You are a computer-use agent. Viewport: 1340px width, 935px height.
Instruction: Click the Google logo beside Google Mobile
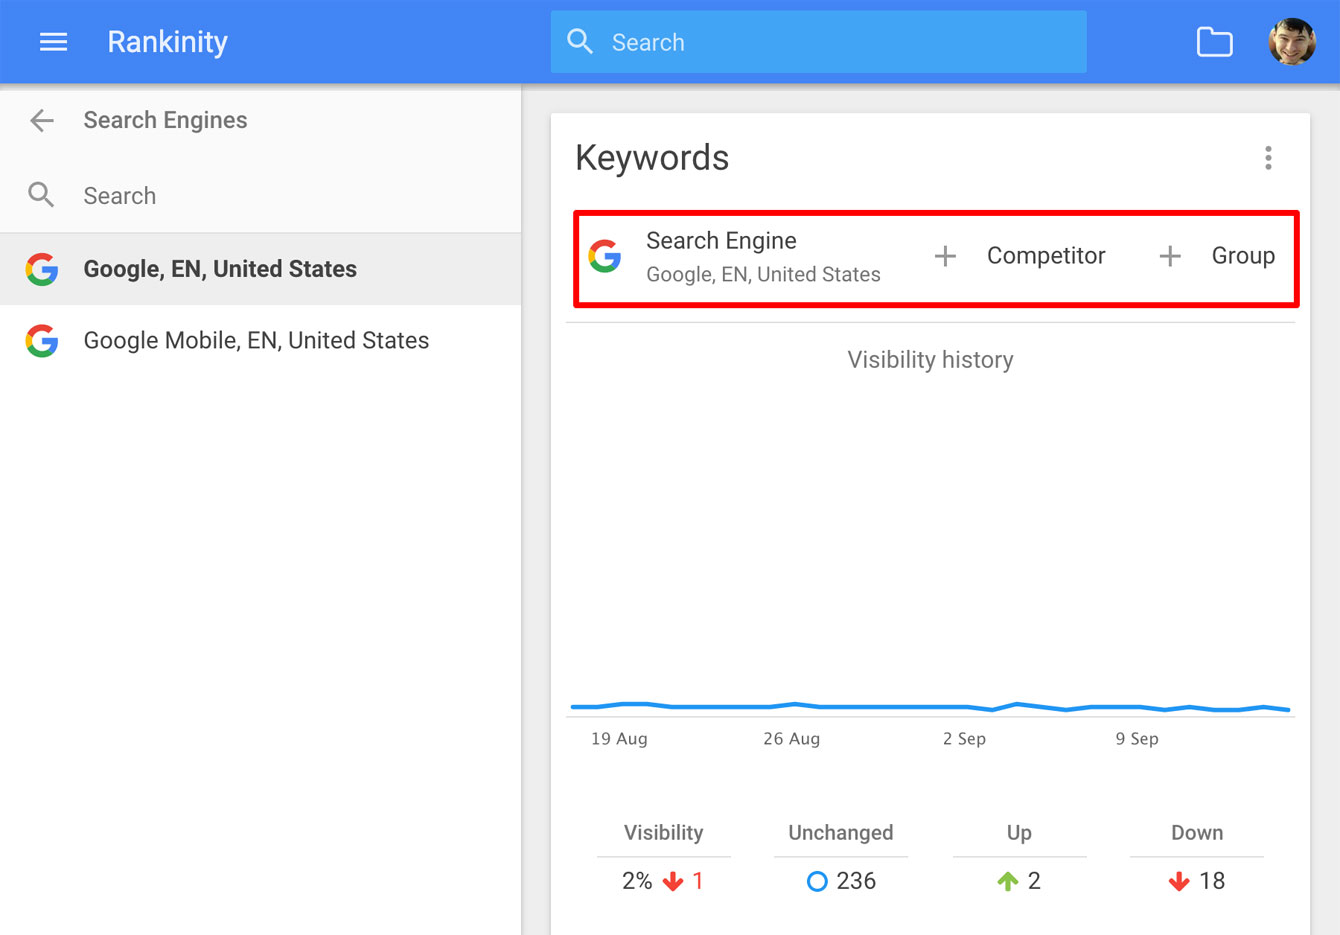pos(42,341)
